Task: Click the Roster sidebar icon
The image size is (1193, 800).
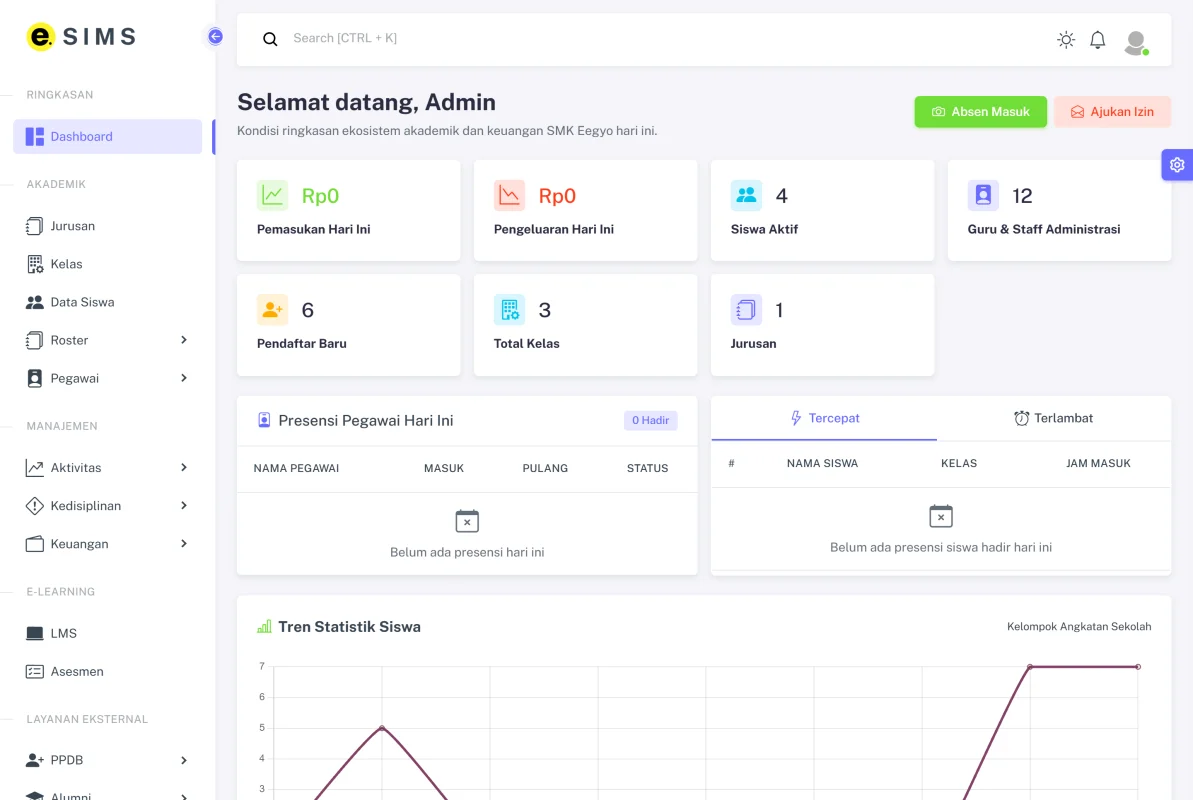Action: (34, 340)
